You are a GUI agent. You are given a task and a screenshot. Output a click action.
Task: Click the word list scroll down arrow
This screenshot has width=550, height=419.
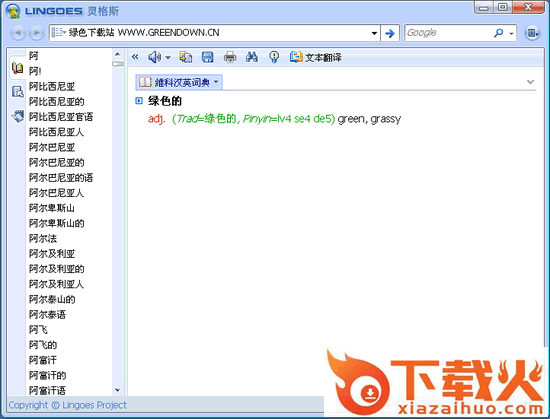tap(118, 390)
